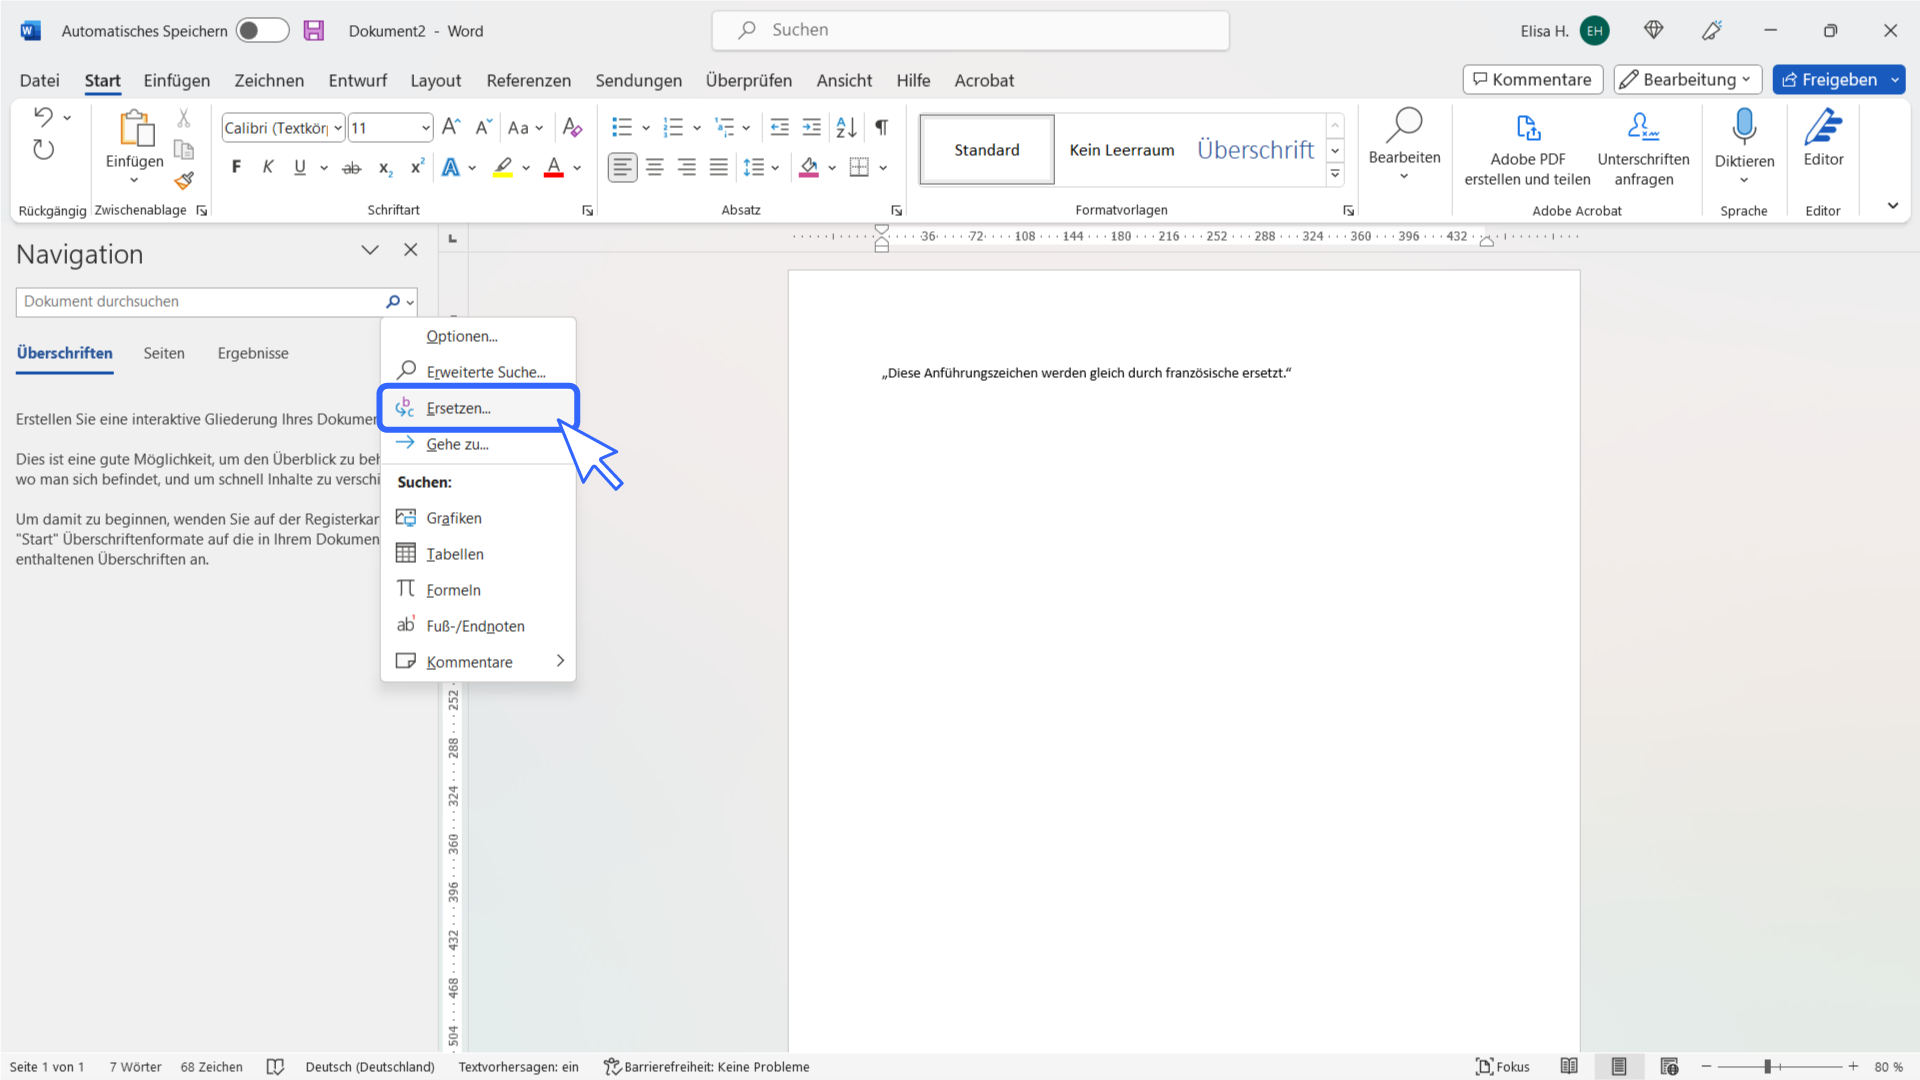
Task: Click the spelling check book icon in status bar
Action: pos(275,1066)
